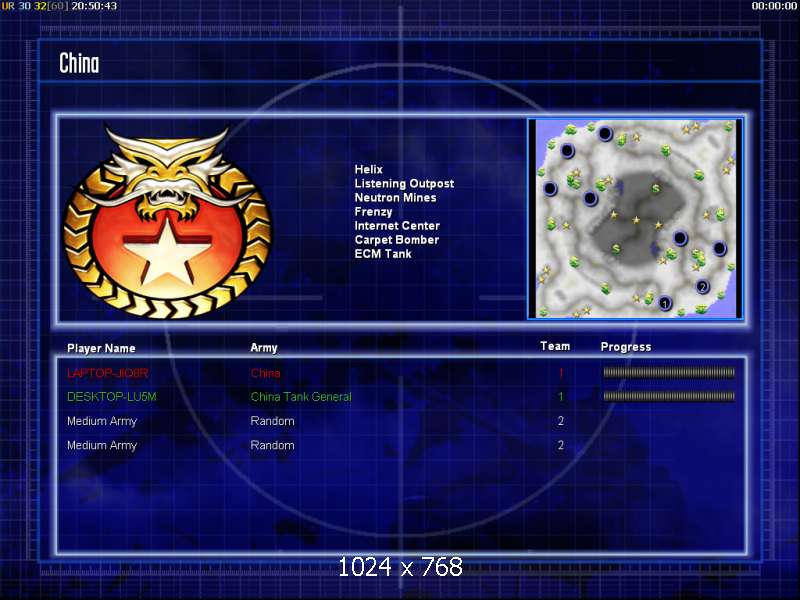Click the Team column header
This screenshot has width=800, height=600.
click(555, 346)
